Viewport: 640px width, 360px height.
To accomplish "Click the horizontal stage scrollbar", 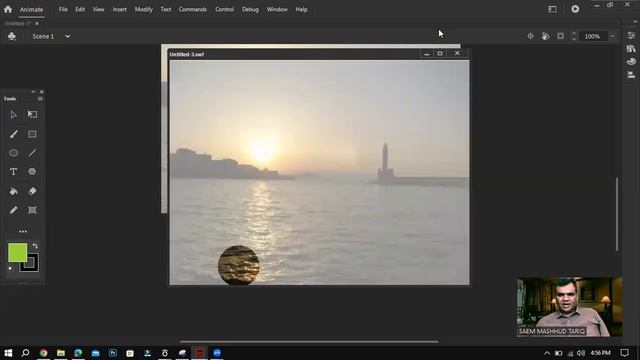I will pyautogui.click(x=309, y=342).
